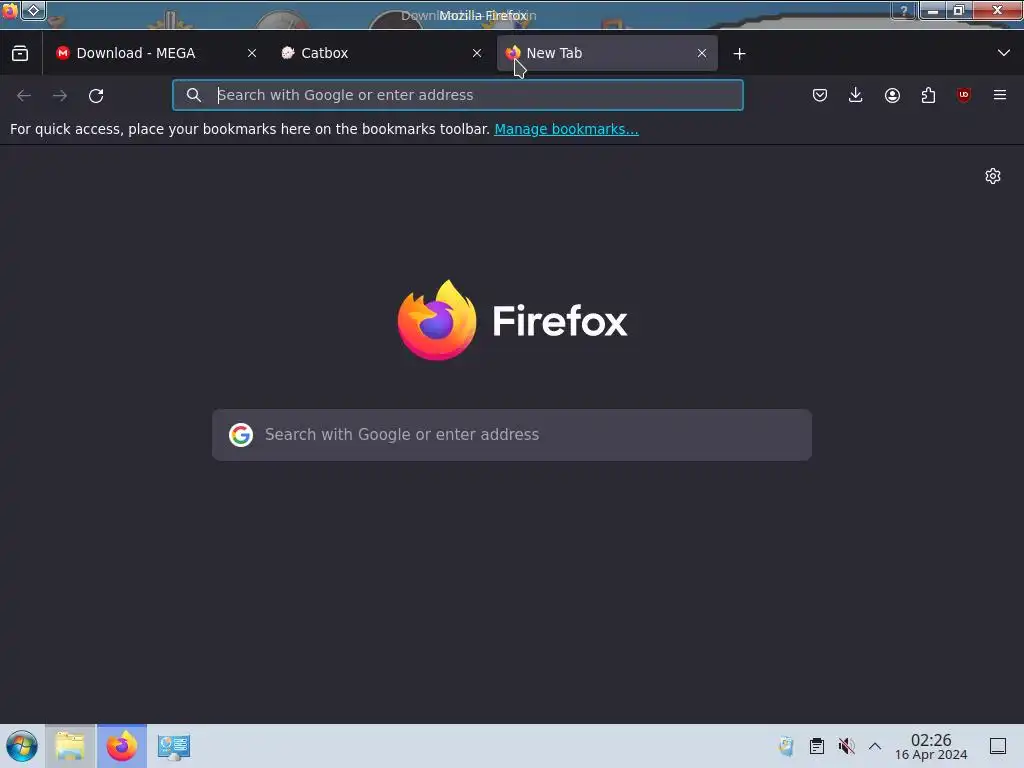Open the Firefox application menu
Screen dimensions: 1024x768
(x=1000, y=95)
